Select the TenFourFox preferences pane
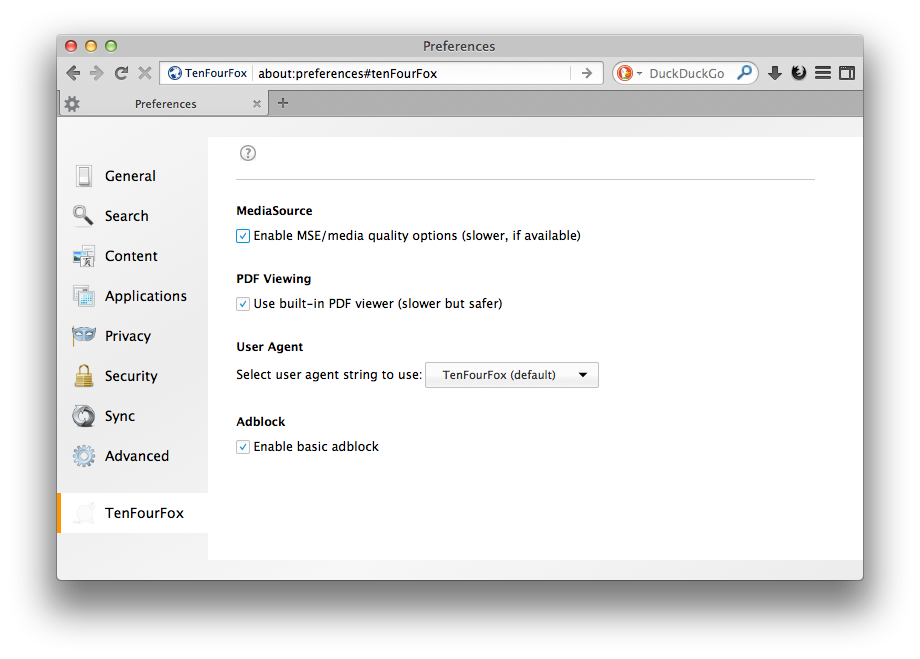The height and width of the screenshot is (659, 920). [133, 513]
